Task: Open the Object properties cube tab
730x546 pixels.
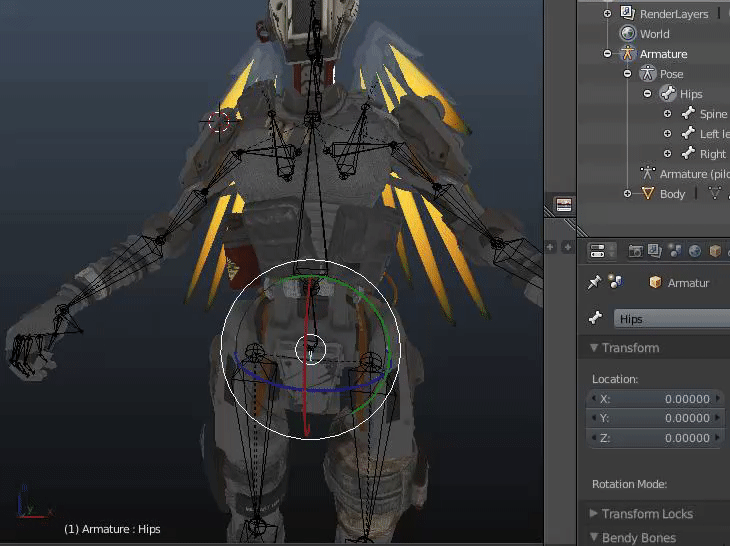Action: click(x=715, y=251)
